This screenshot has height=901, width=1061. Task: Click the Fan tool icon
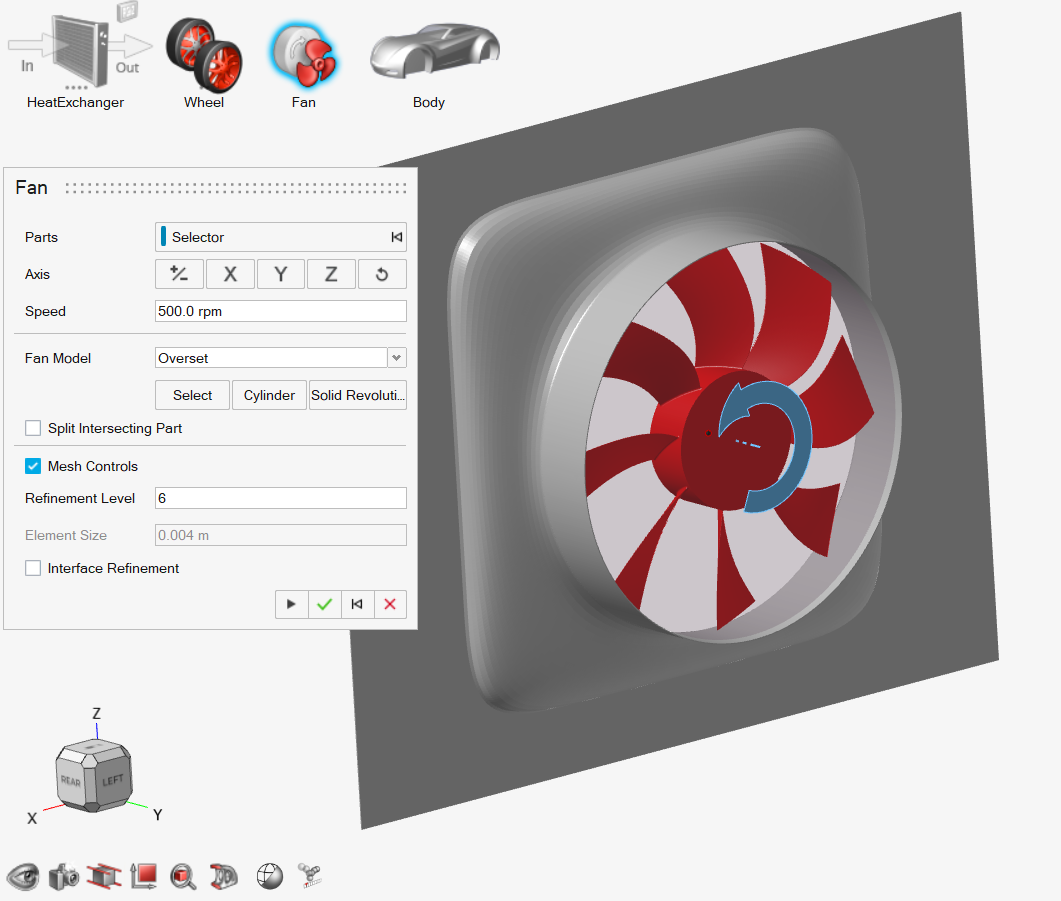pyautogui.click(x=303, y=55)
